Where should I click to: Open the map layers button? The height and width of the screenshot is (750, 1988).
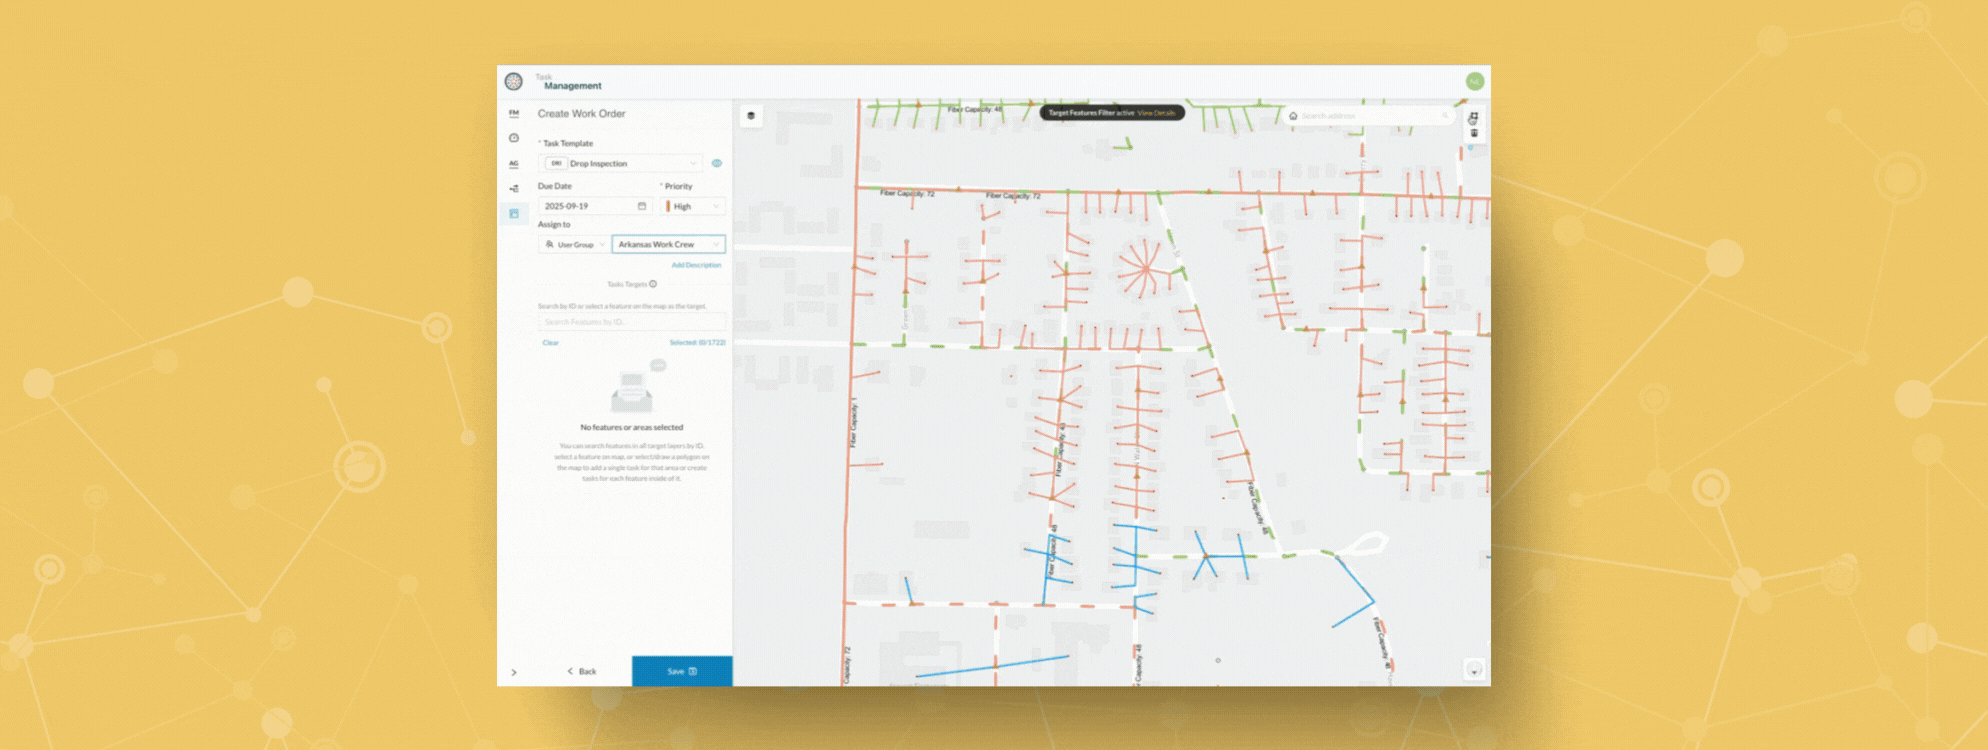point(751,116)
